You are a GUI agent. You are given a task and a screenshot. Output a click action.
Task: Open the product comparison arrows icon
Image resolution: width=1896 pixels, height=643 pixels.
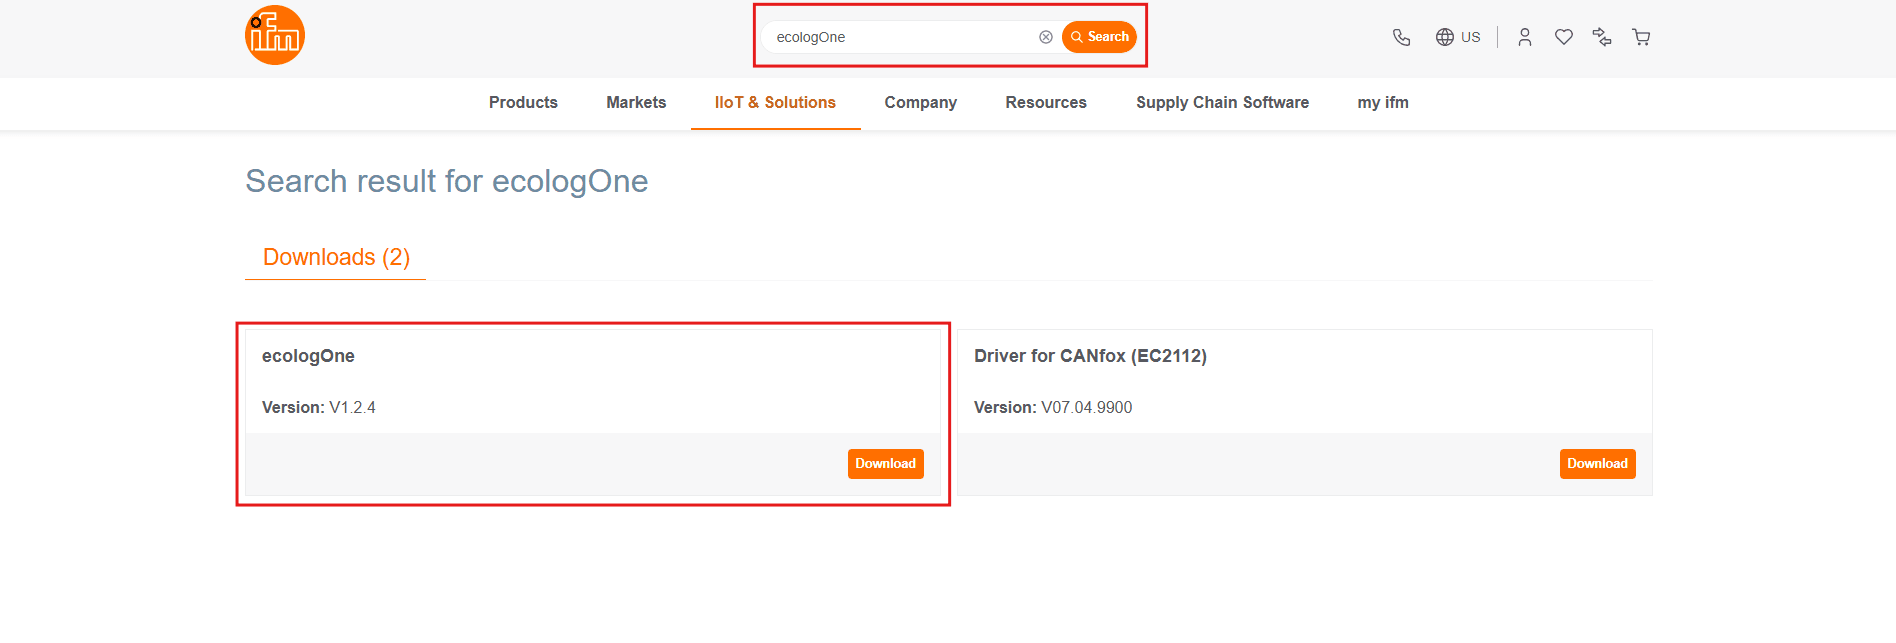pyautogui.click(x=1602, y=37)
